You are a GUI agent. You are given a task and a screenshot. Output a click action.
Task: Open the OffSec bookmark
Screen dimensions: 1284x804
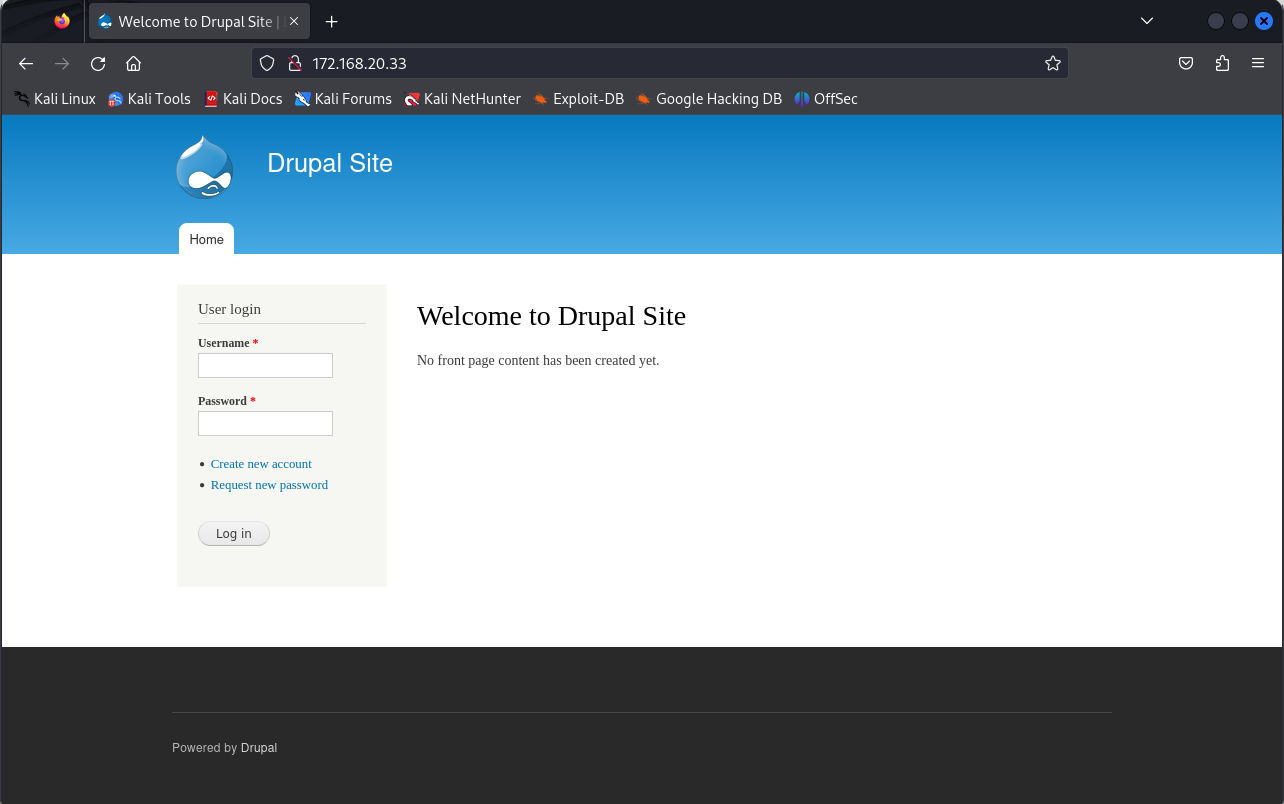826,99
